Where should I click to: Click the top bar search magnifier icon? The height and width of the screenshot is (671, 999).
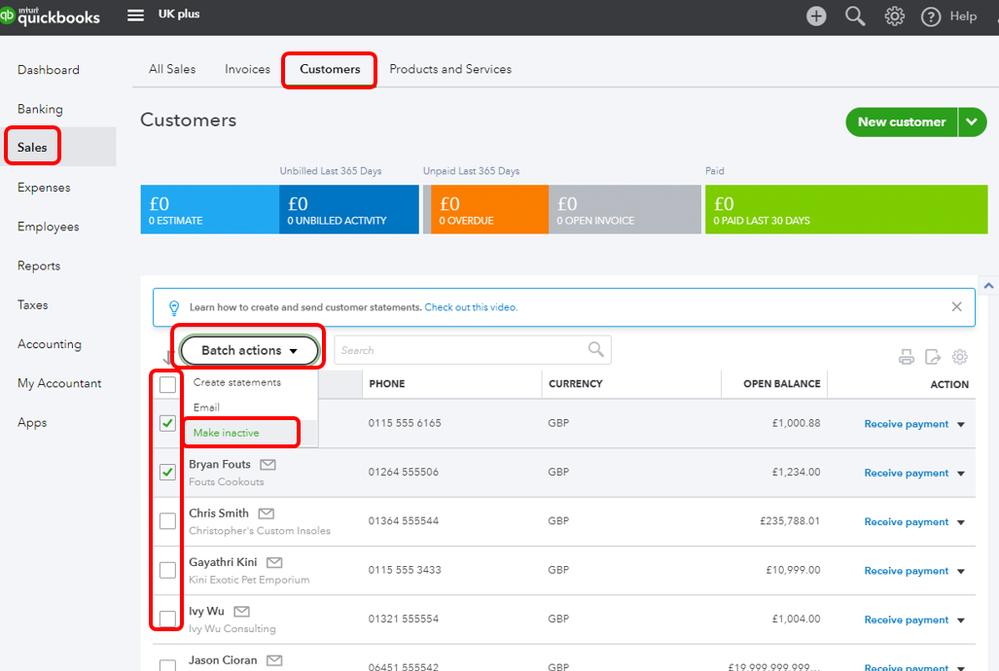855,16
